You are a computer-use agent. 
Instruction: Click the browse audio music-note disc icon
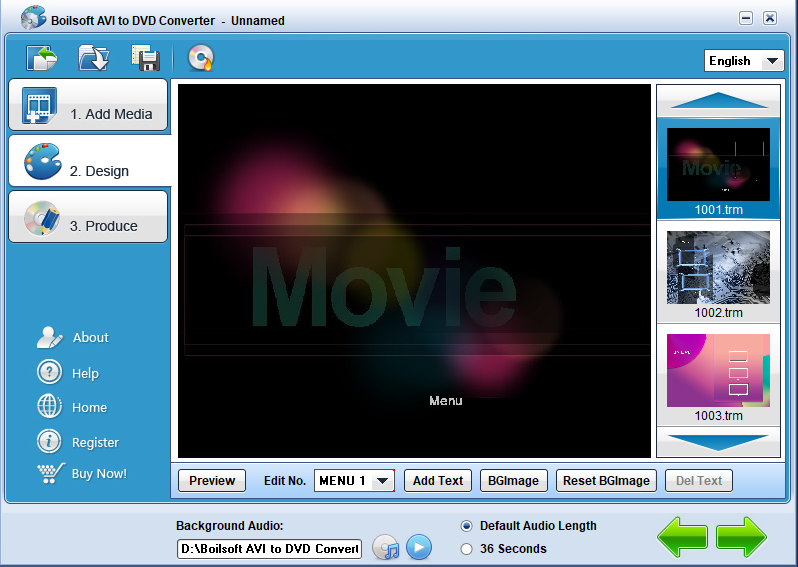tap(386, 548)
